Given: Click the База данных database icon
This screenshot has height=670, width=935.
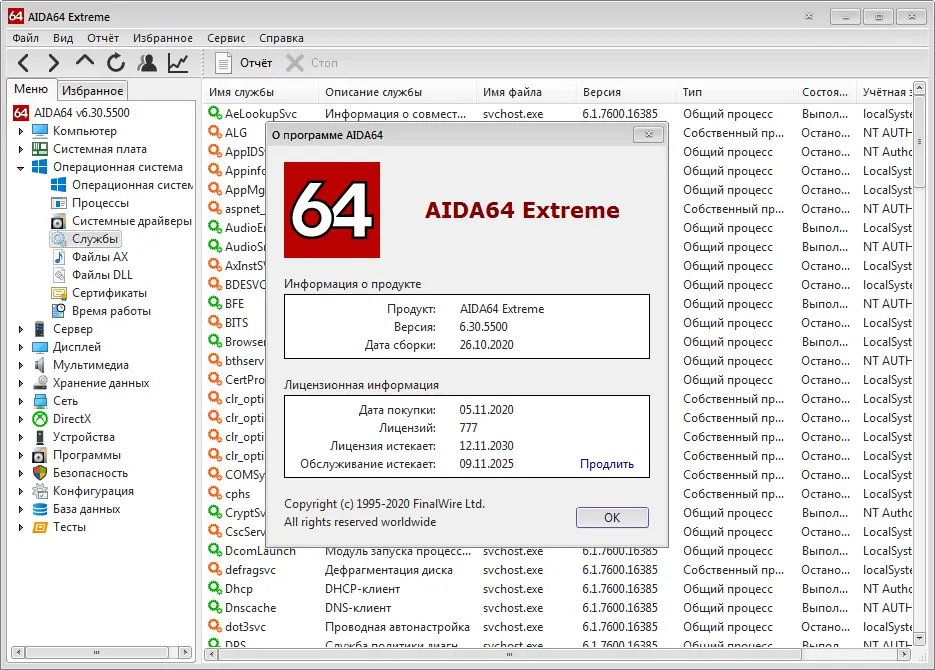Looking at the screenshot, I should click(40, 508).
